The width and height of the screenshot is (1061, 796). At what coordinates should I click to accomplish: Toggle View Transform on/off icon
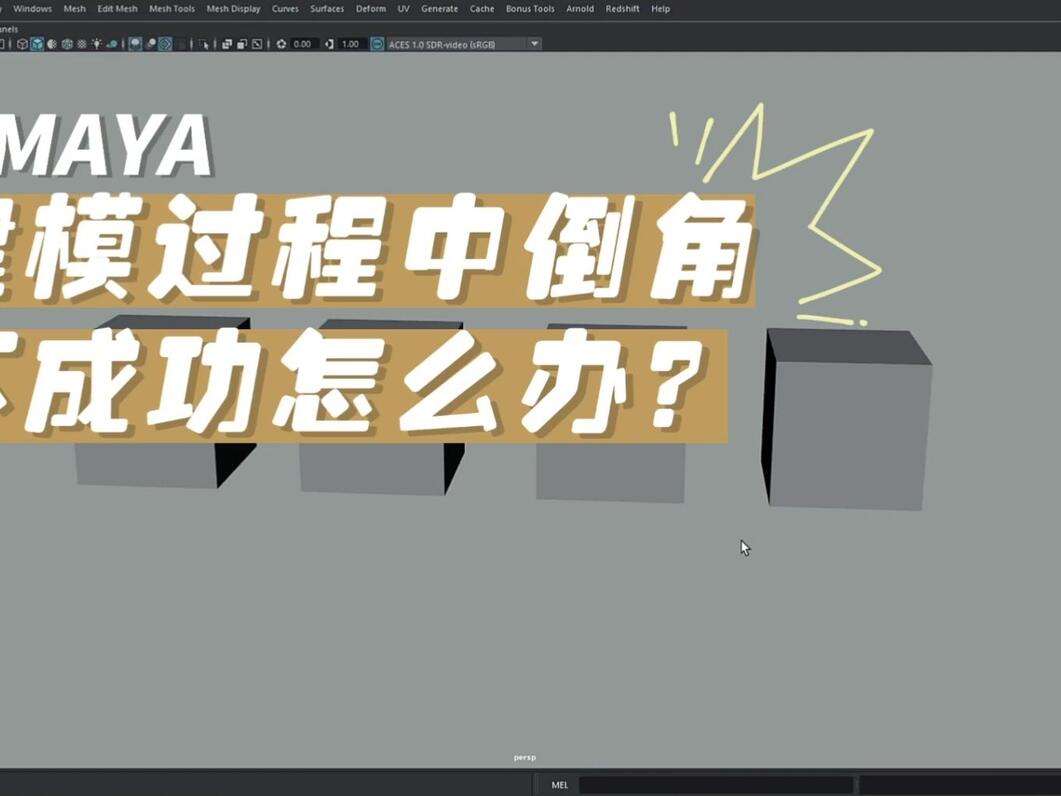click(377, 44)
